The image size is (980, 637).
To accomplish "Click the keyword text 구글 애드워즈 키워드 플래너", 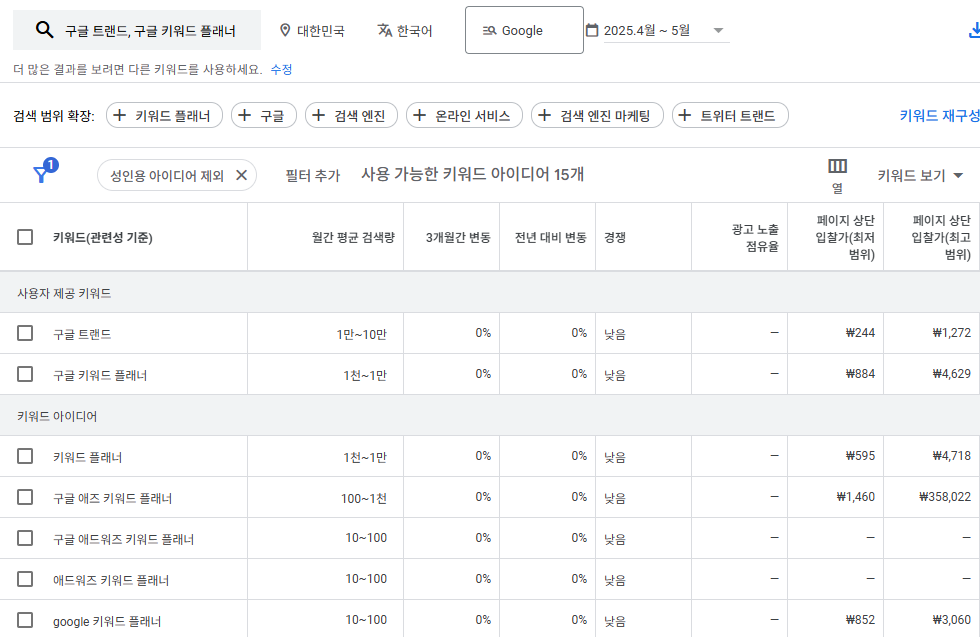I will pyautogui.click(x=123, y=539).
